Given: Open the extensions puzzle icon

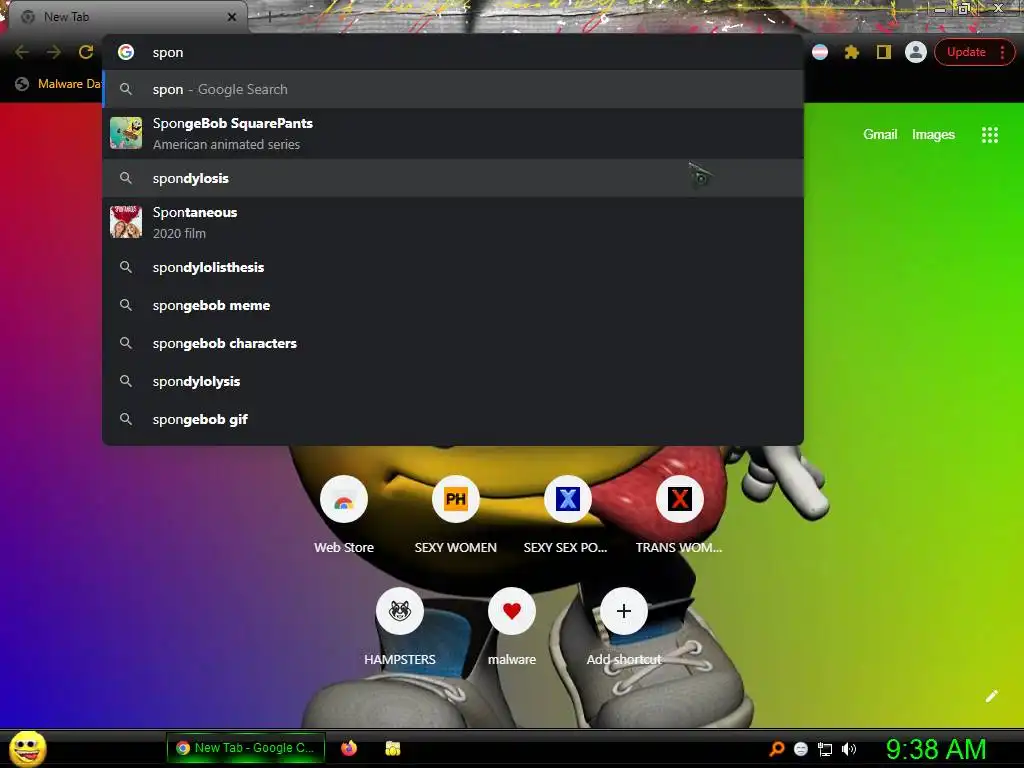Looking at the screenshot, I should [852, 52].
